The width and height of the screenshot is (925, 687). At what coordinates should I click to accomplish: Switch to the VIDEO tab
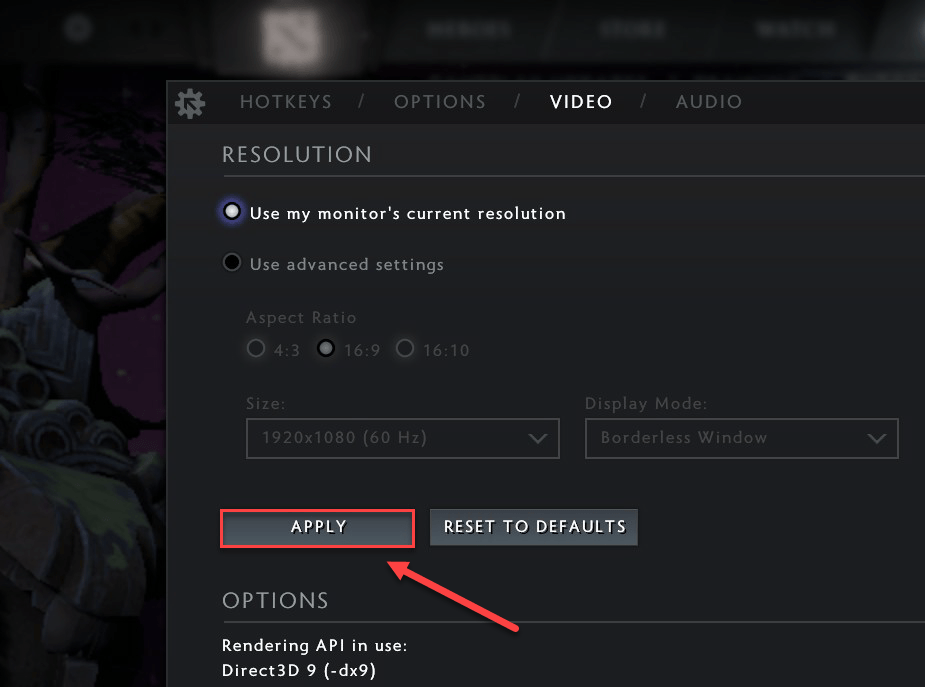point(581,101)
